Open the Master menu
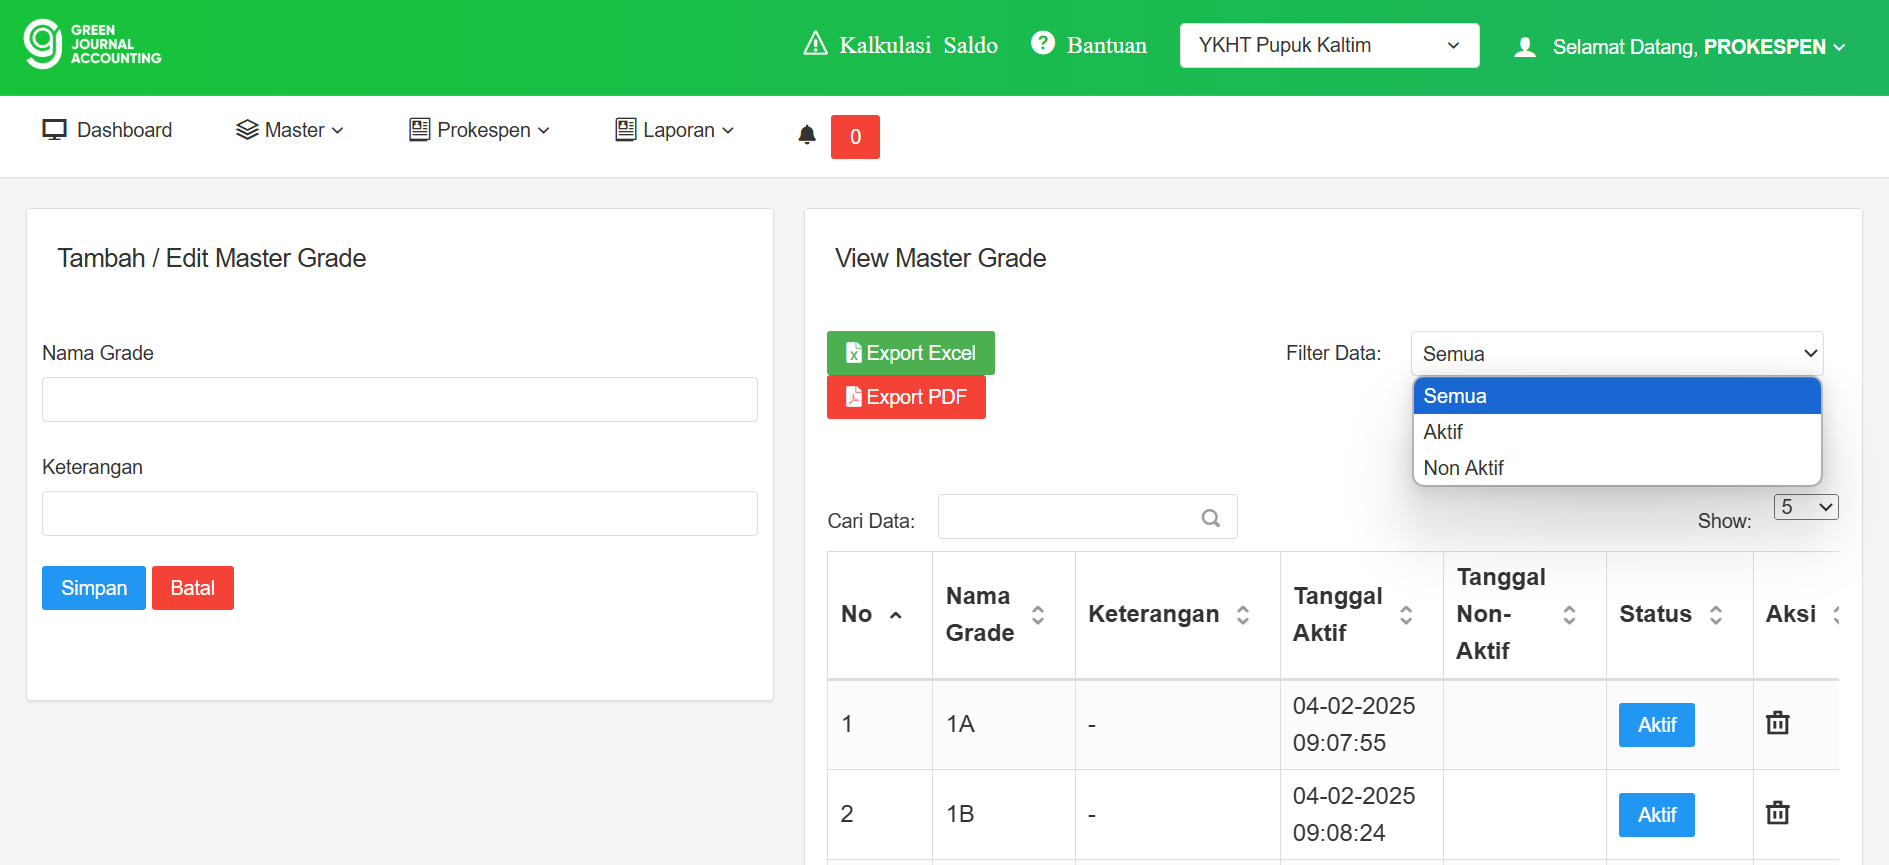 click(x=290, y=130)
